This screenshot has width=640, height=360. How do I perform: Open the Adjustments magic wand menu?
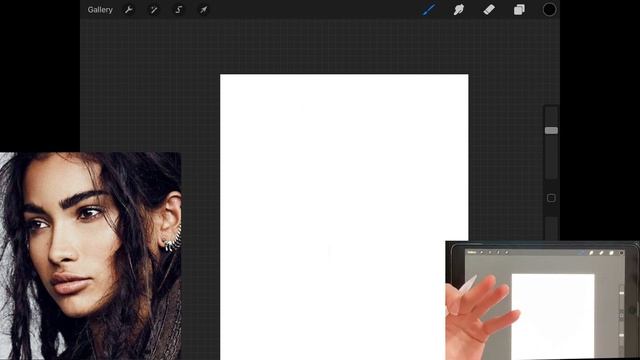pos(153,10)
